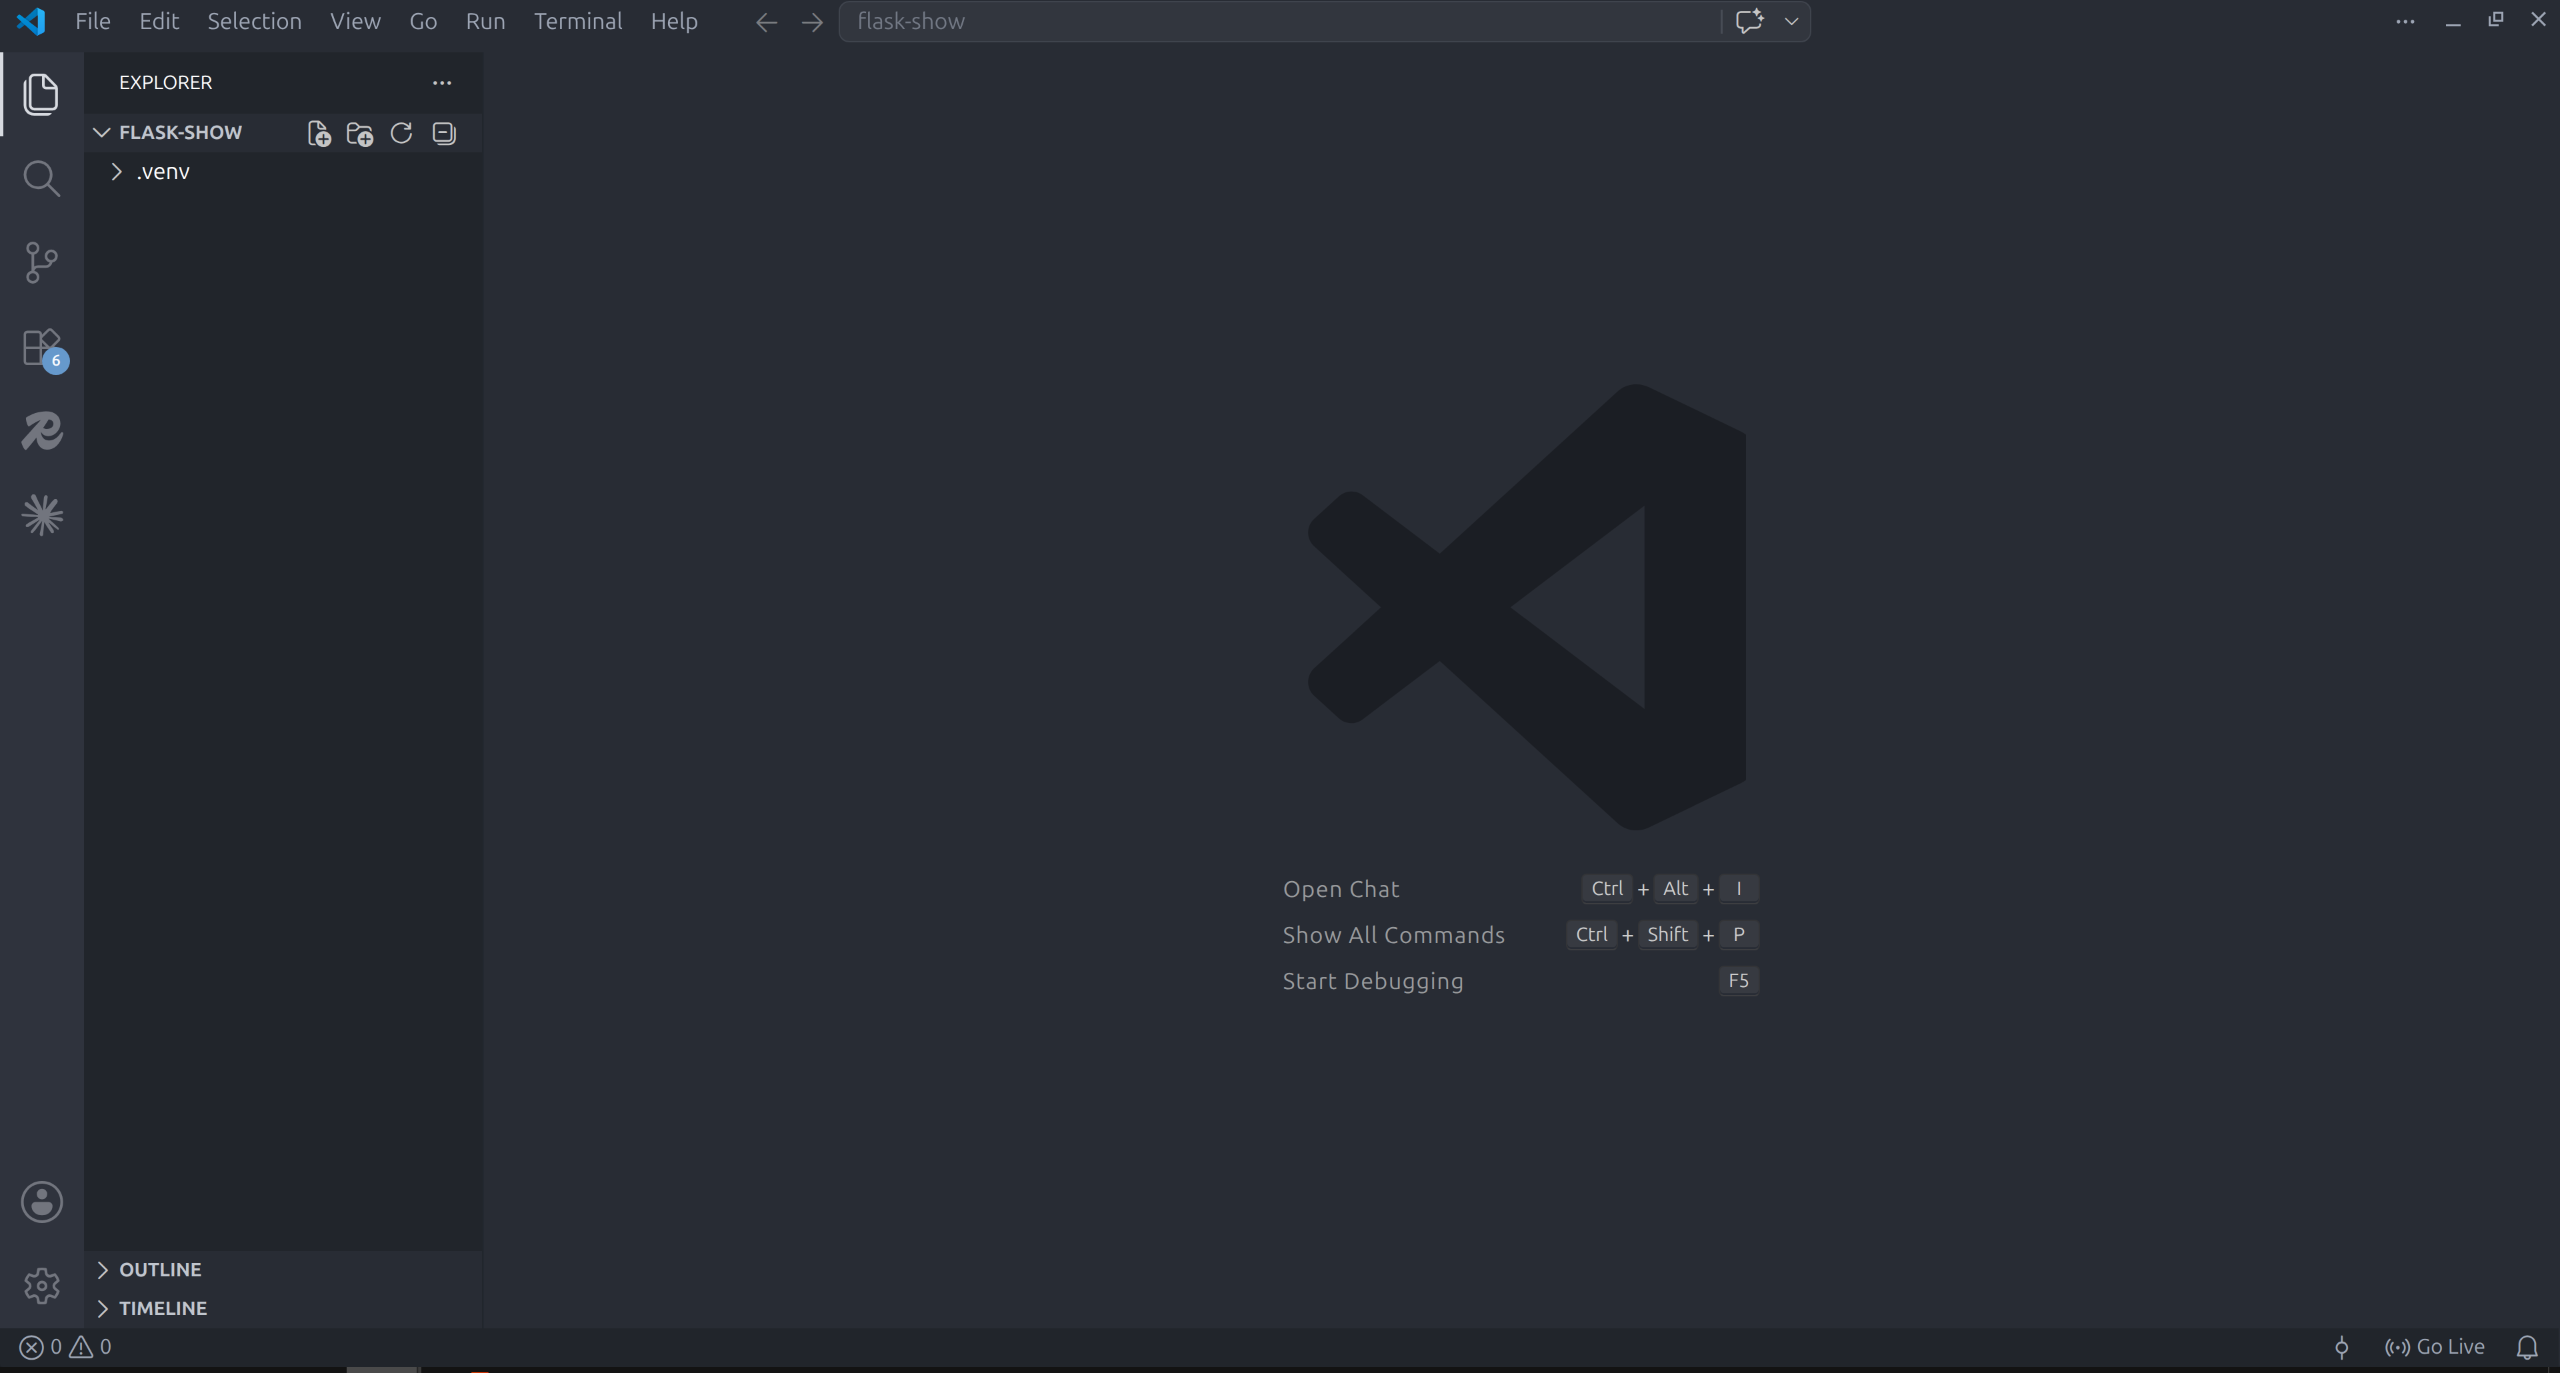This screenshot has width=2560, height=1373.
Task: Open the Help menu
Action: [x=674, y=21]
